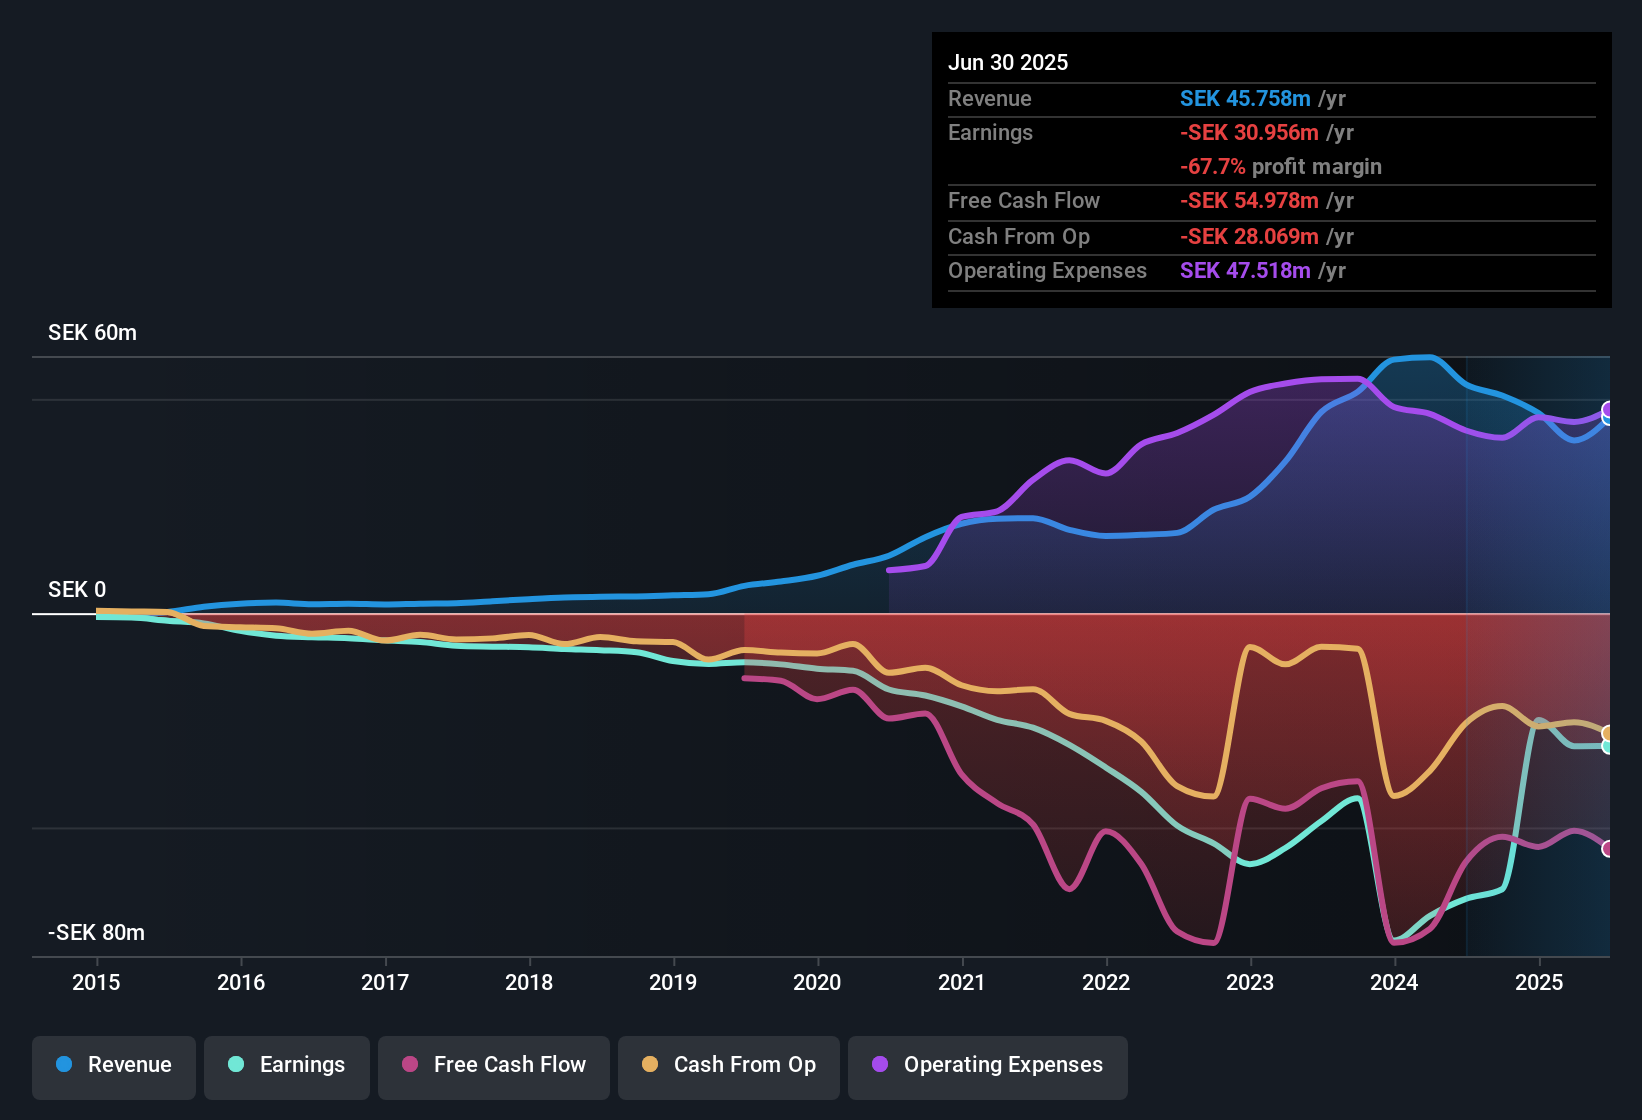Select the 2021 x-axis label
The image size is (1642, 1120).
point(962,982)
